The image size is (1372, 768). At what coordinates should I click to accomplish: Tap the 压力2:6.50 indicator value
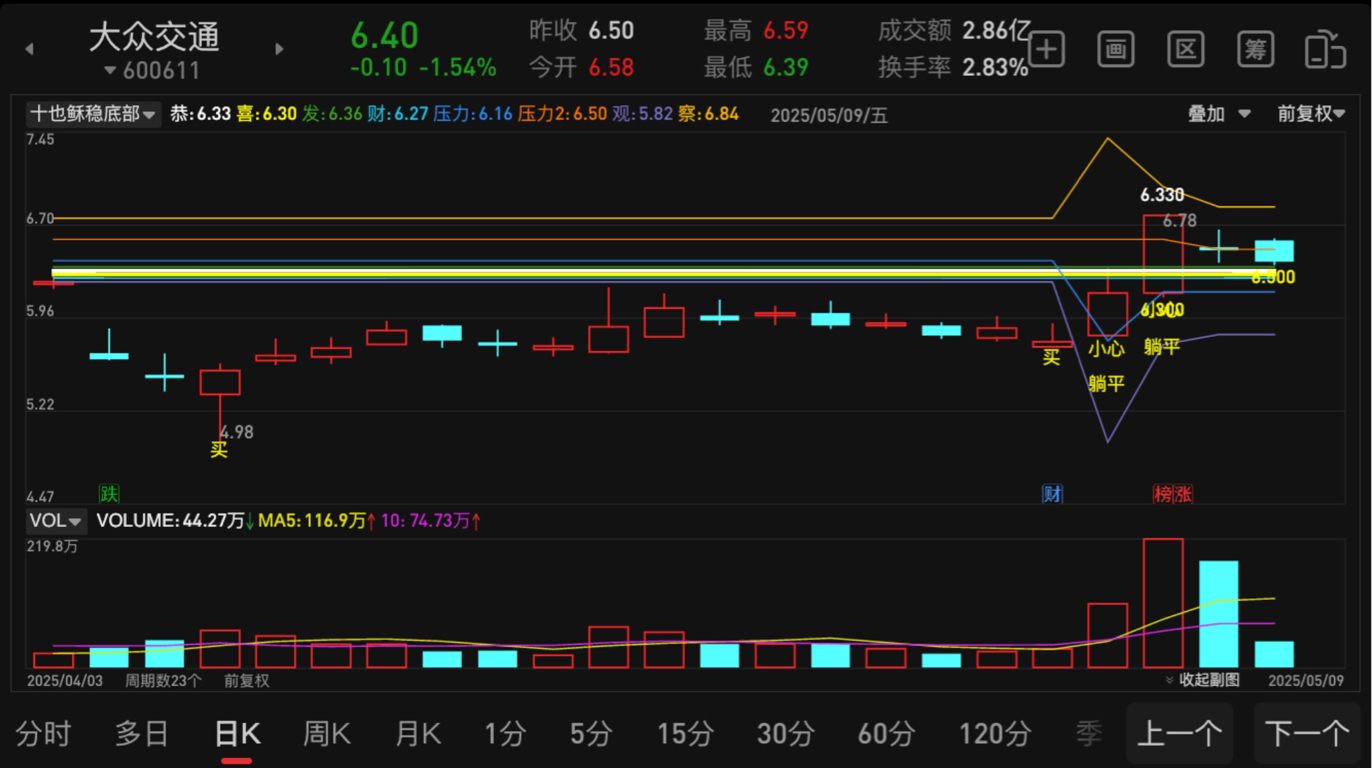tap(562, 114)
